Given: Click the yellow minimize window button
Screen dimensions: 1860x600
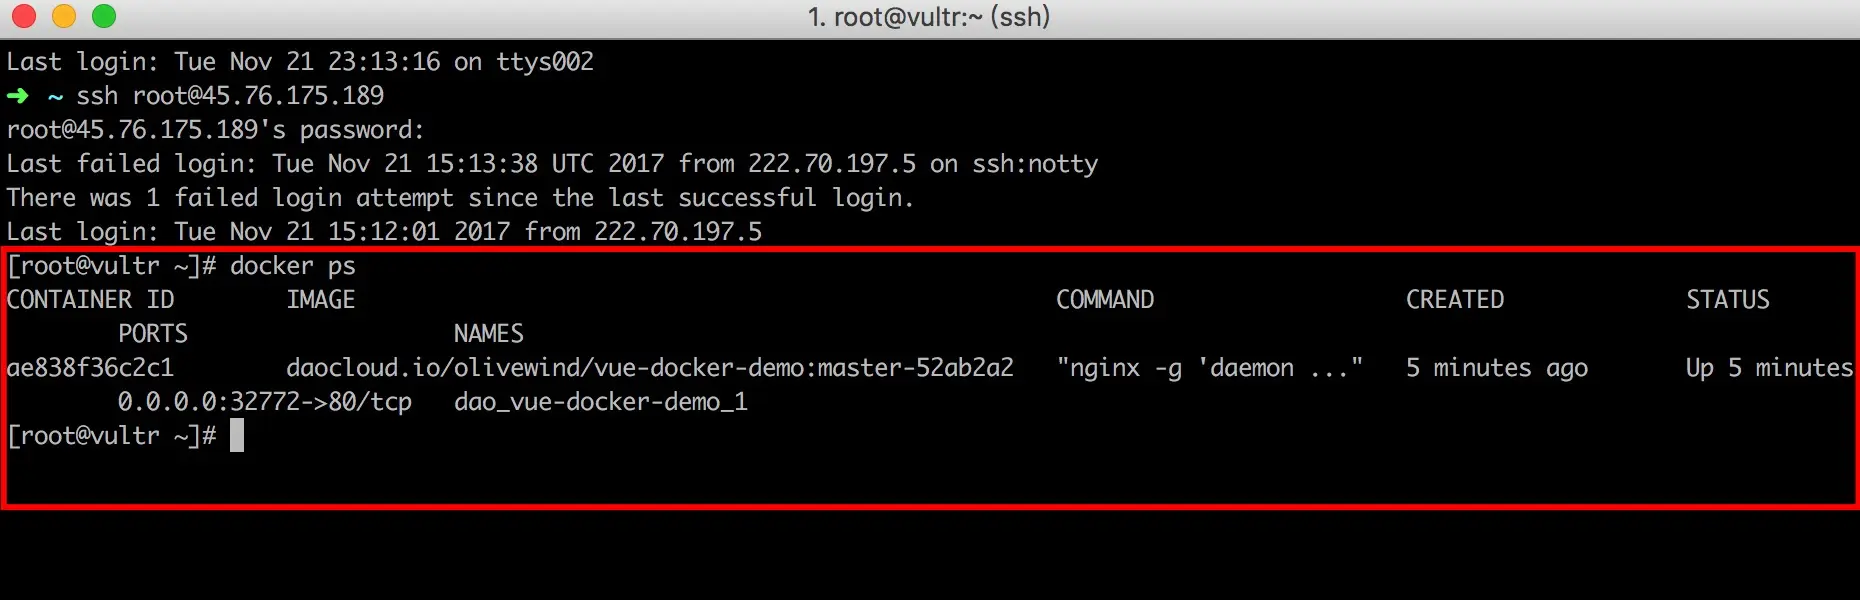Looking at the screenshot, I should click(63, 16).
